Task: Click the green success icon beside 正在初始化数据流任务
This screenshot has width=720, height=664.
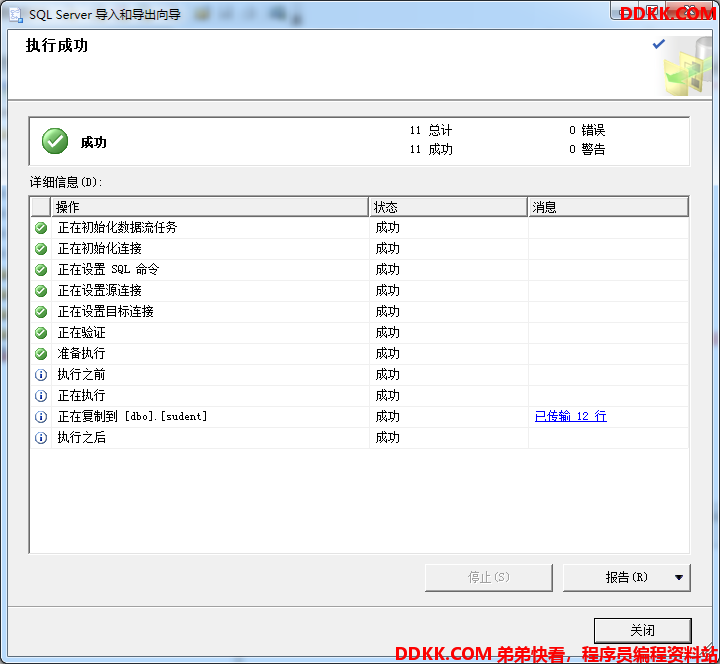Action: tap(41, 228)
